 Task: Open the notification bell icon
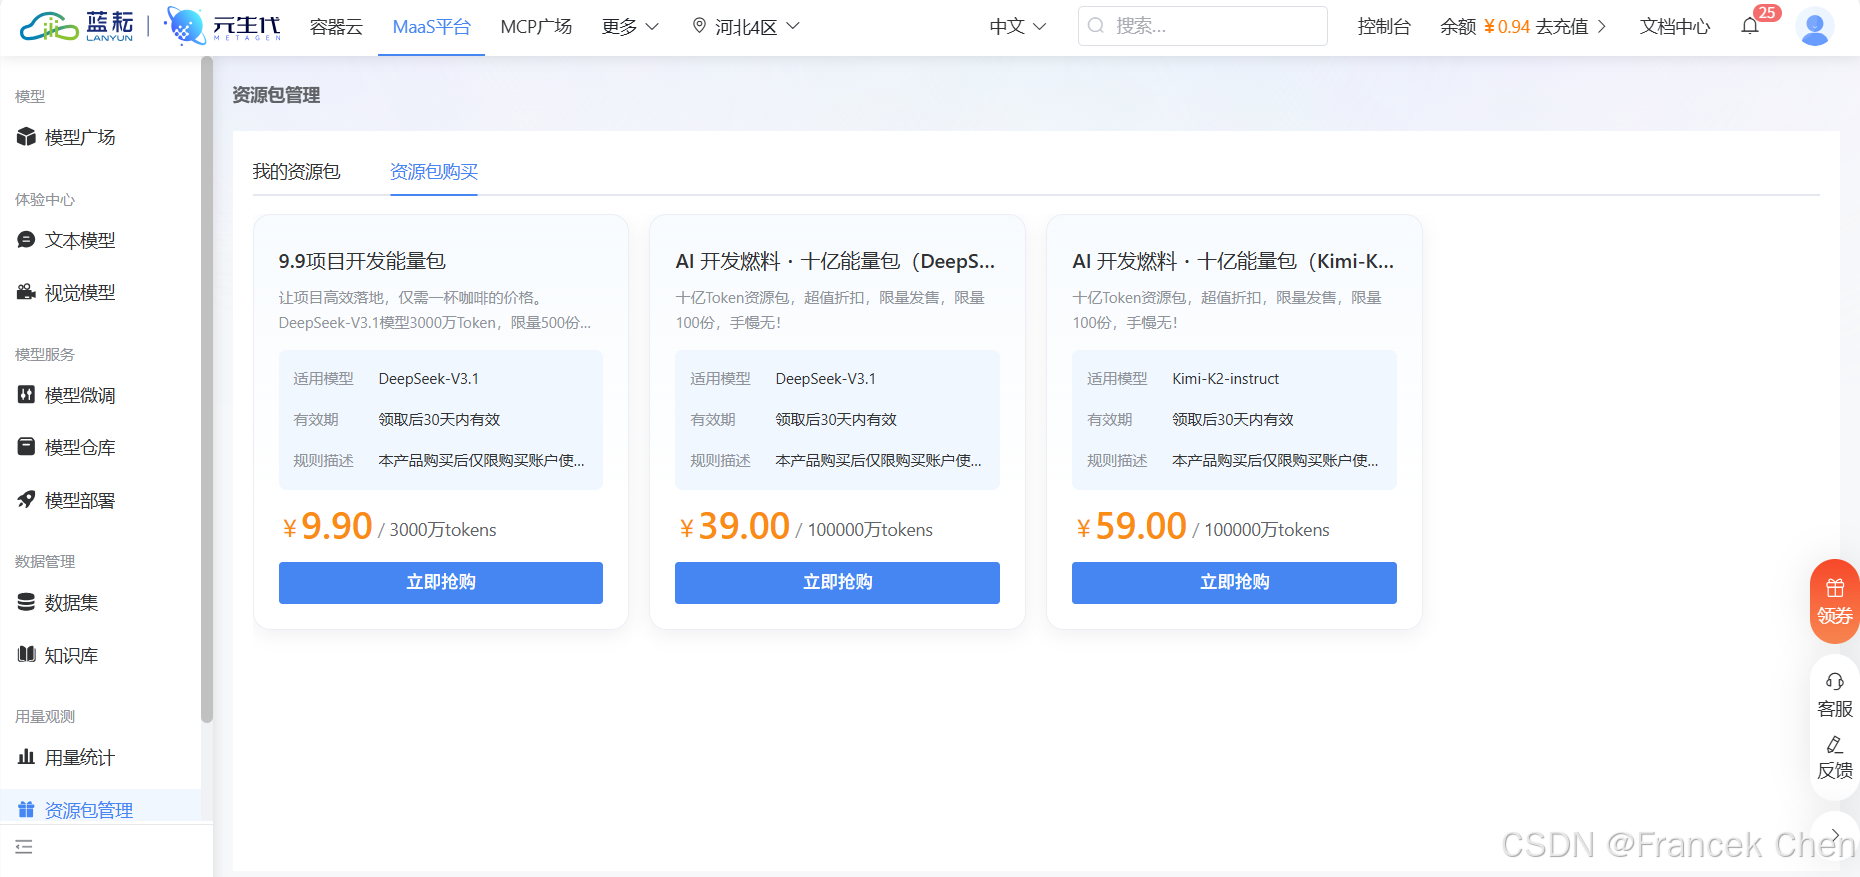[1750, 26]
